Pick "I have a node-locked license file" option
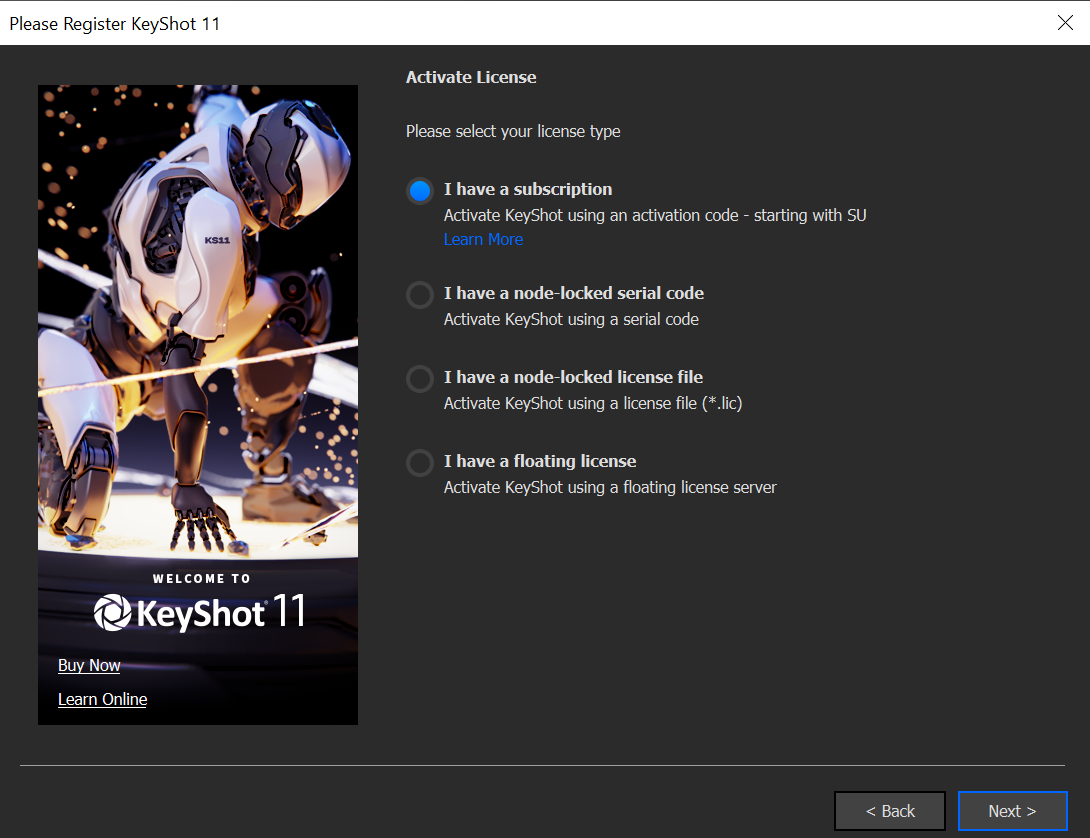 tap(419, 378)
